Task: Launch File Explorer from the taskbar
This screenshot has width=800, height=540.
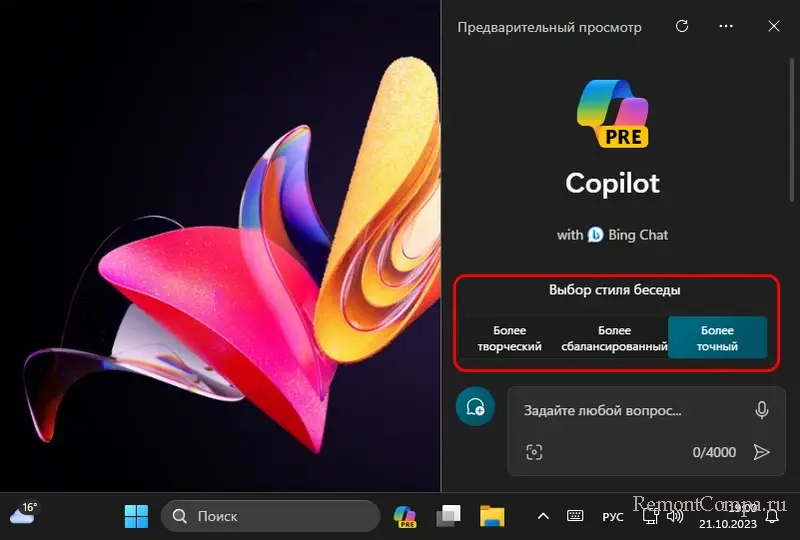Action: (x=491, y=516)
